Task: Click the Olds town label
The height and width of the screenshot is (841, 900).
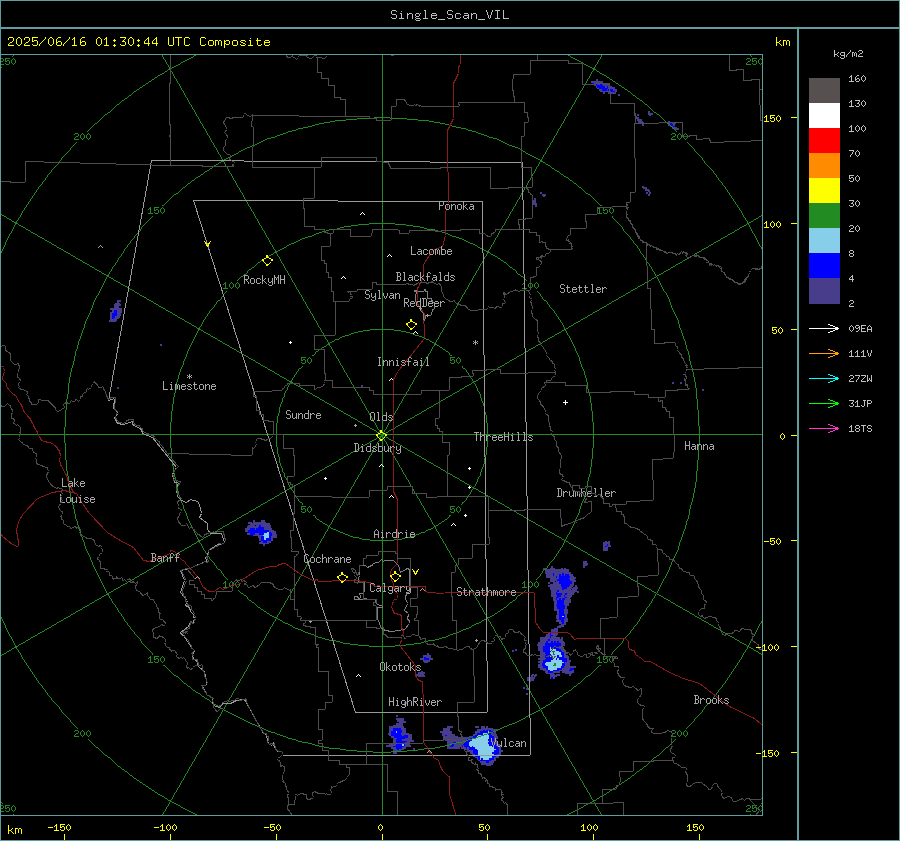Action: click(381, 417)
